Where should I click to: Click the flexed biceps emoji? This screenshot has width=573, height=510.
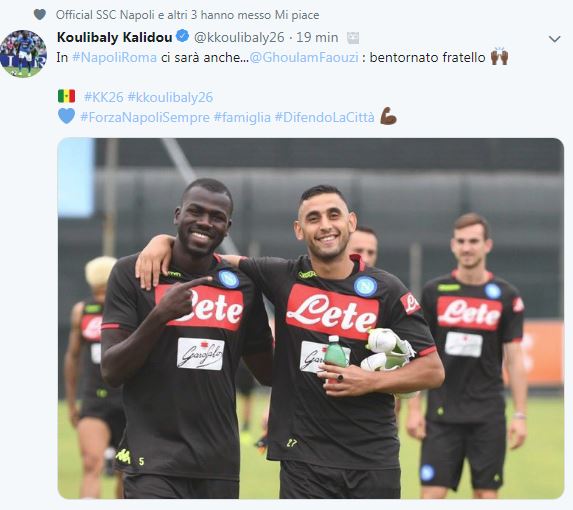(388, 116)
